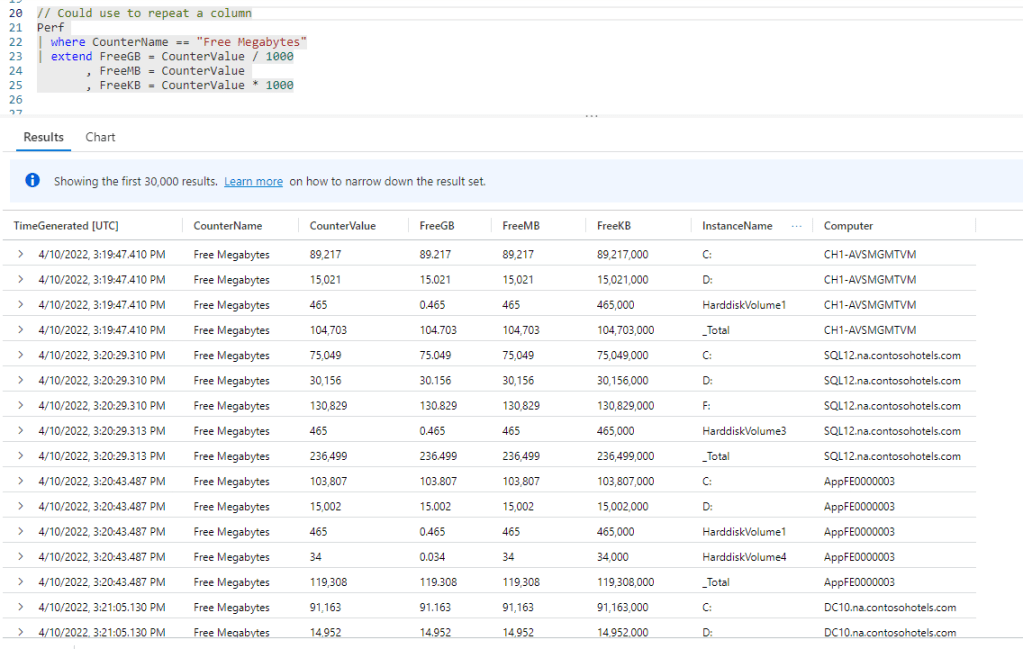The height and width of the screenshot is (649, 1023).
Task: Select the Results tab
Action: pyautogui.click(x=43, y=137)
